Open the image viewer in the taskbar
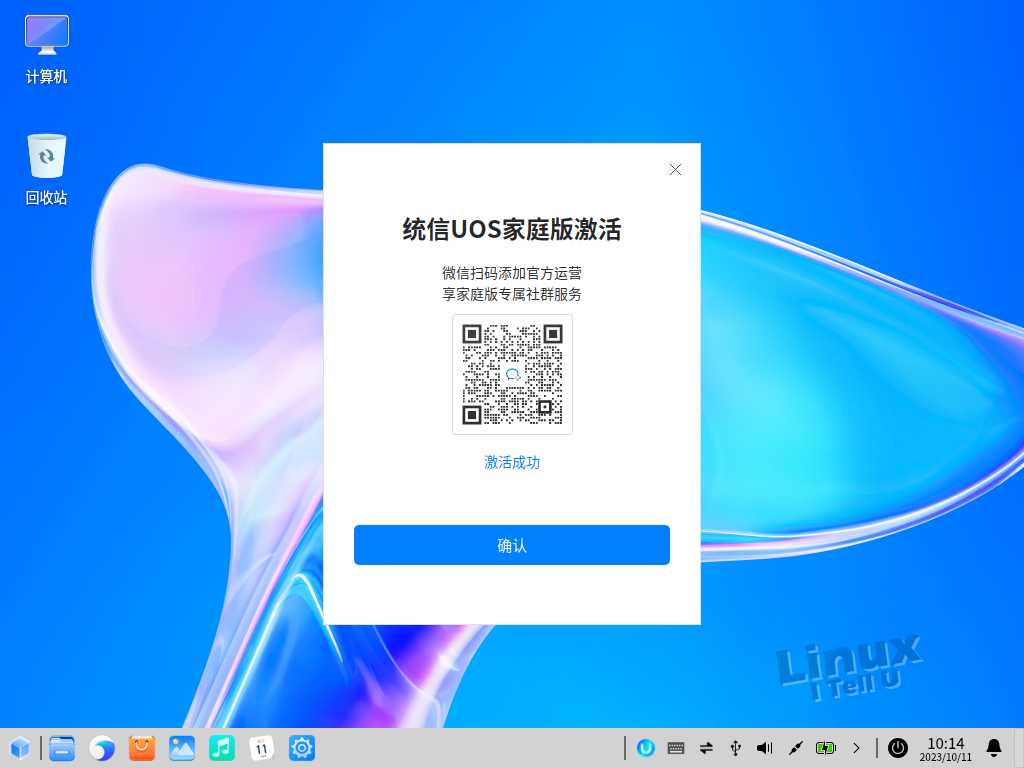This screenshot has width=1024, height=768. 182,748
